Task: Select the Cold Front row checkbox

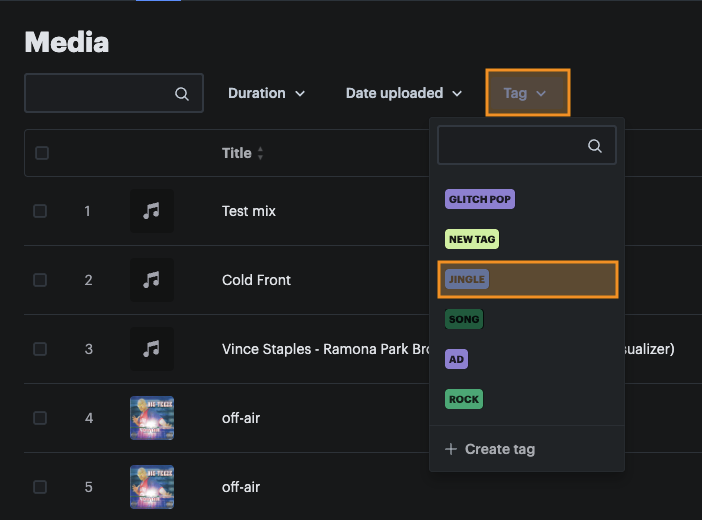Action: point(40,280)
